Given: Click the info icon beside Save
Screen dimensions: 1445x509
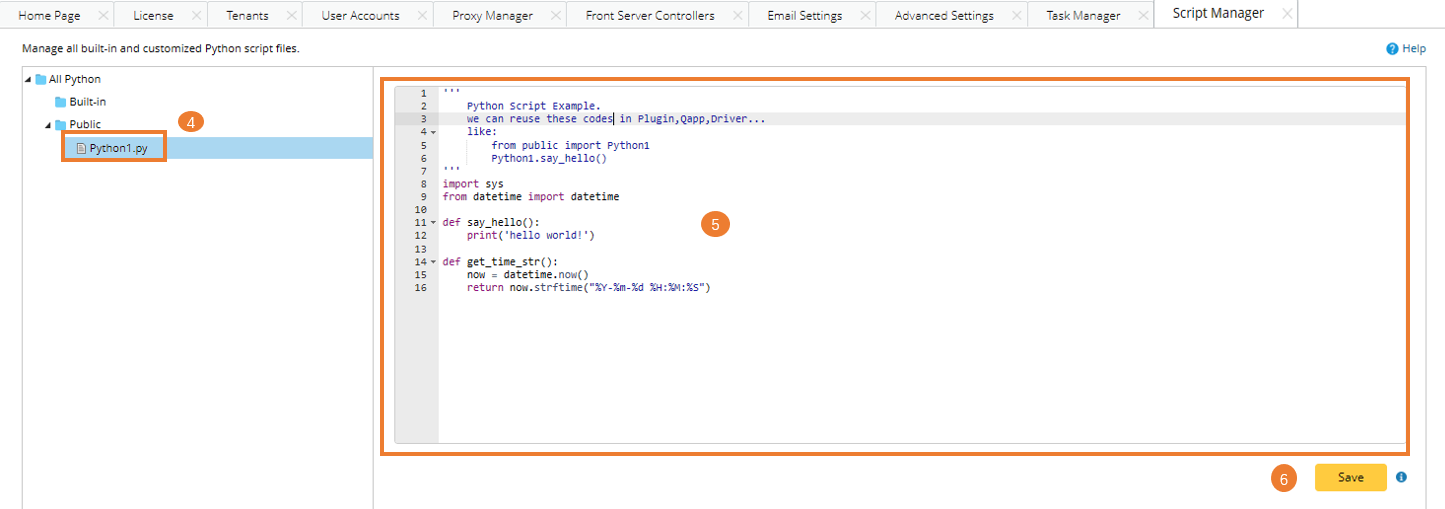Looking at the screenshot, I should (x=1401, y=478).
